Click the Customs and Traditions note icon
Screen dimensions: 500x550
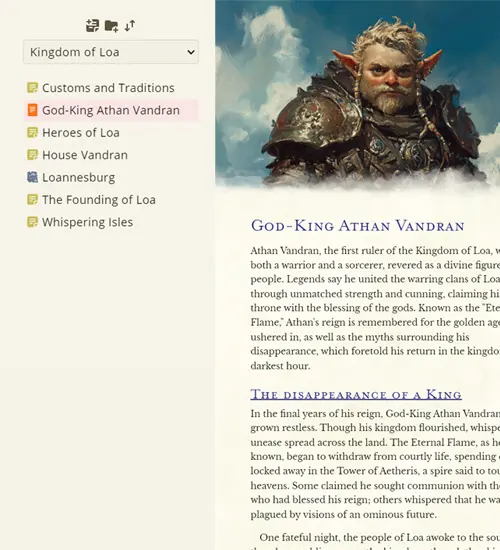point(32,88)
